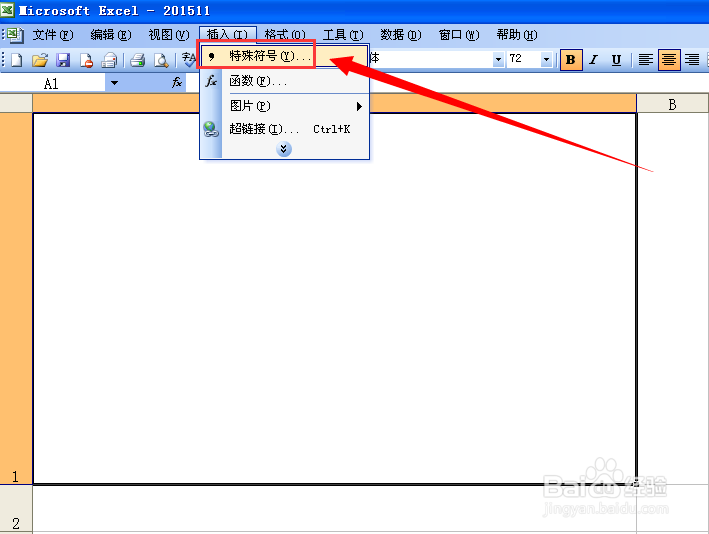Click the Excel workbook icon in menu bar
The image size is (709, 534).
coord(14,35)
